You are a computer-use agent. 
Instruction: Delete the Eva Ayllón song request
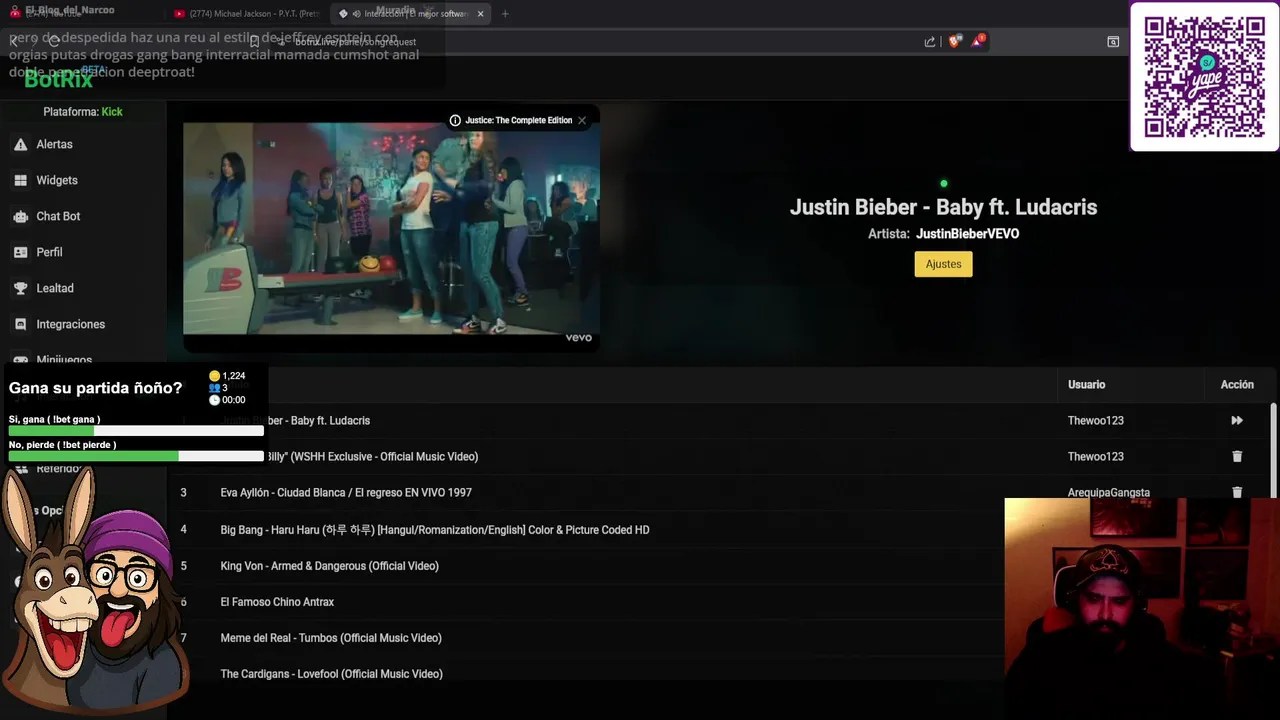[x=1237, y=492]
